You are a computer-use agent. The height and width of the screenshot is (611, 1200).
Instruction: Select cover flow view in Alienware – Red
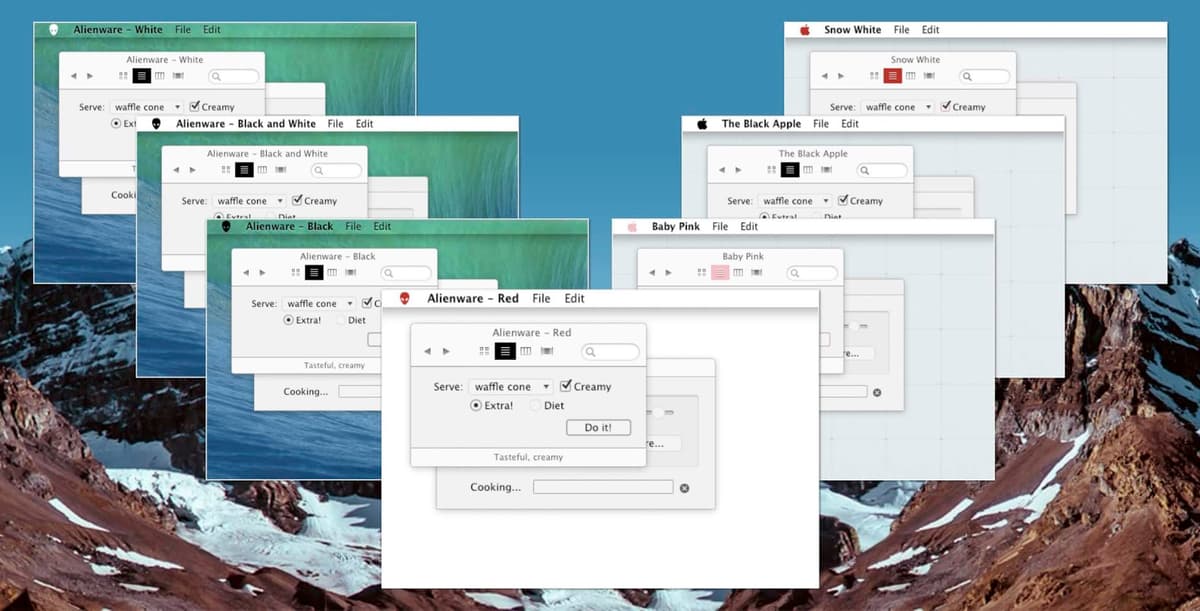(x=547, y=351)
